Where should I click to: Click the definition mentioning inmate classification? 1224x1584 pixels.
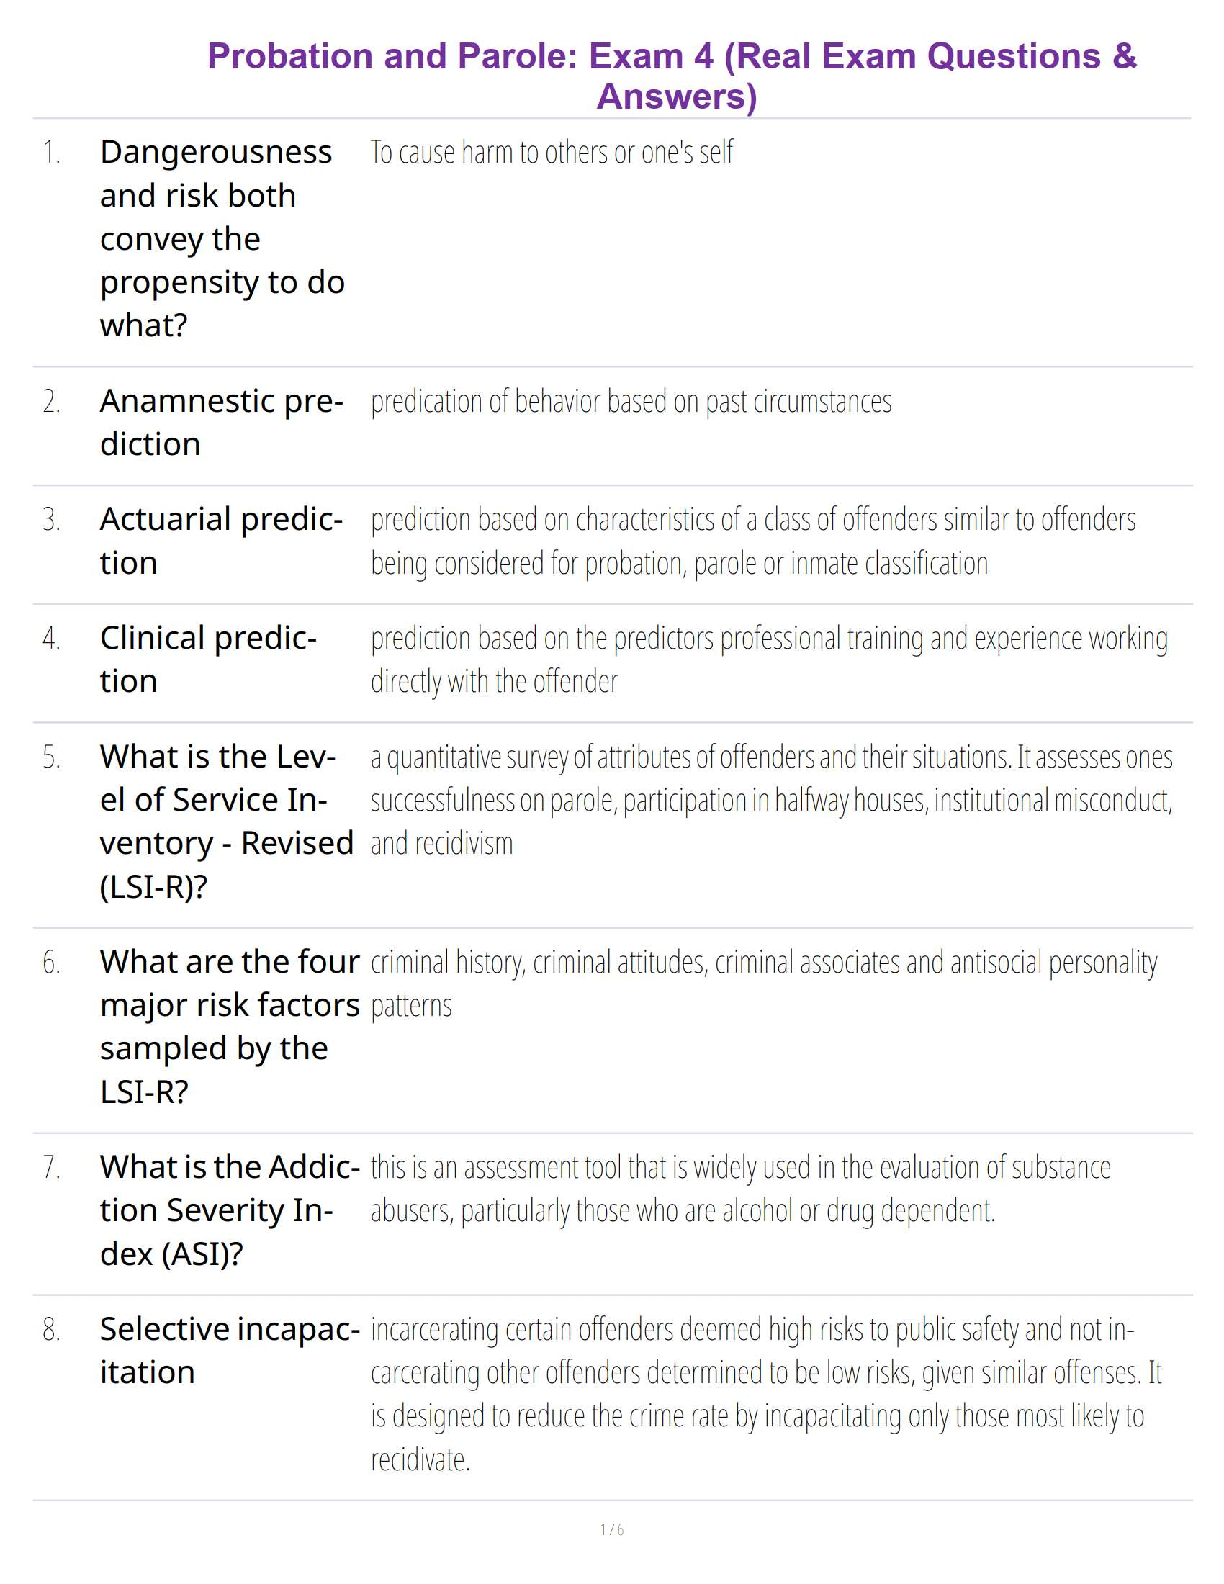pyautogui.click(x=753, y=541)
